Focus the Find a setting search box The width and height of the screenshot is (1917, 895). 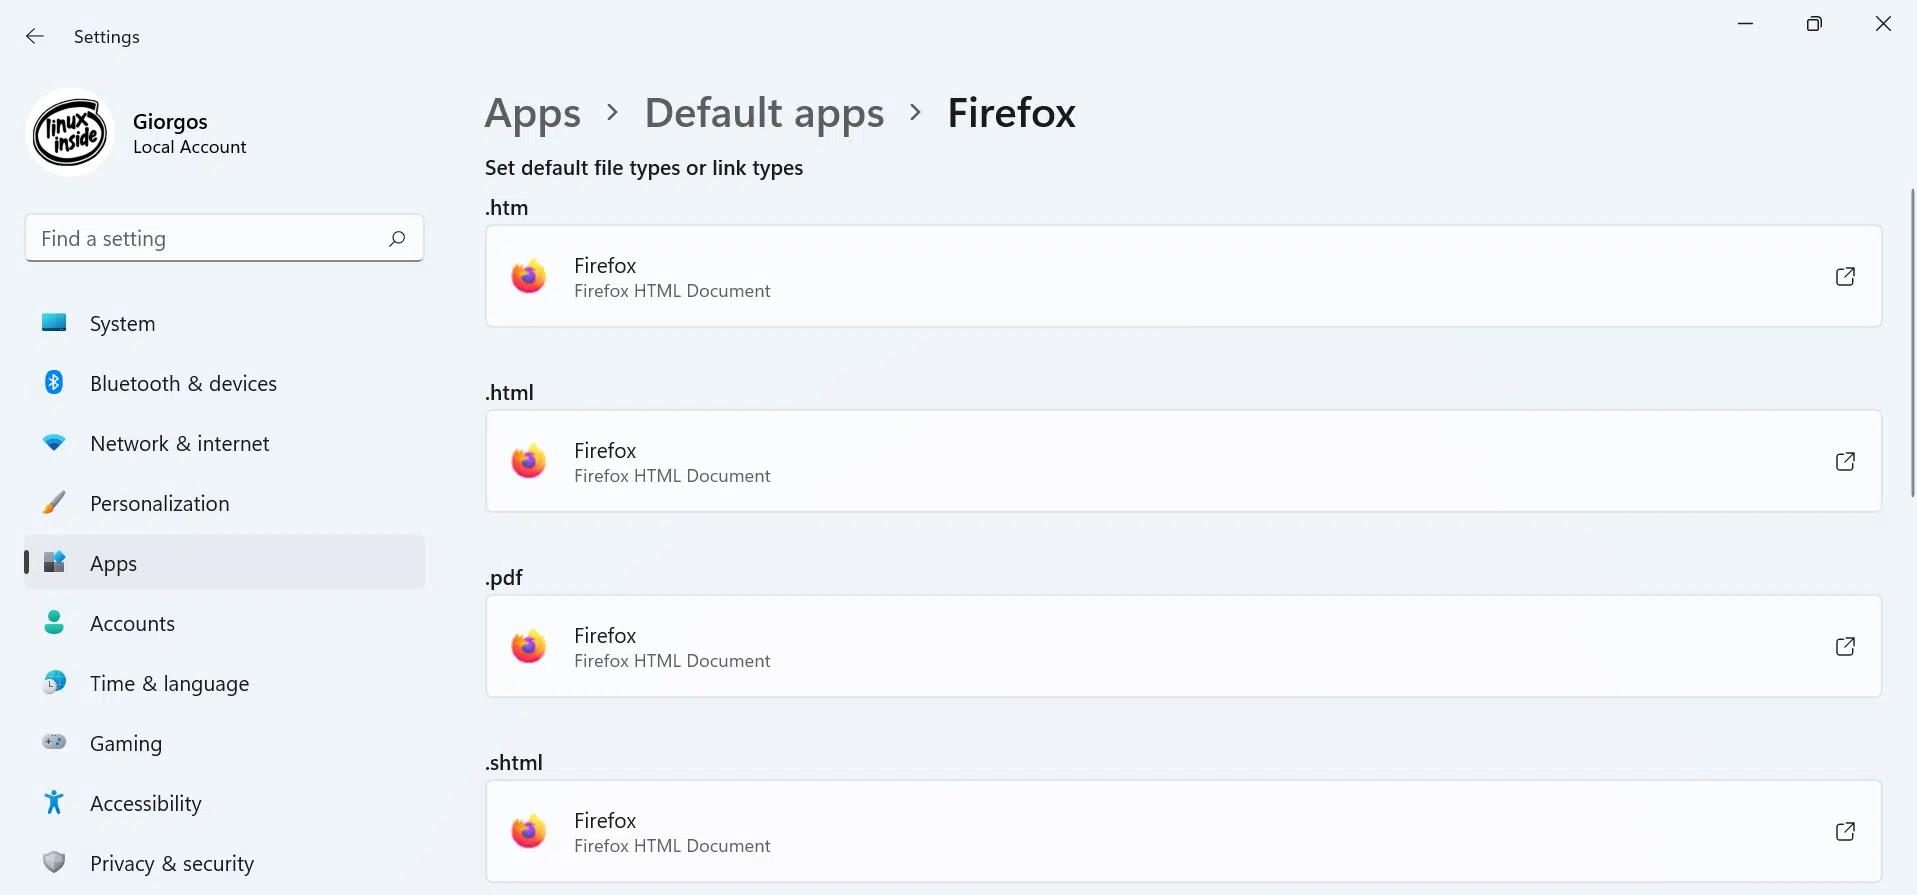coord(224,238)
